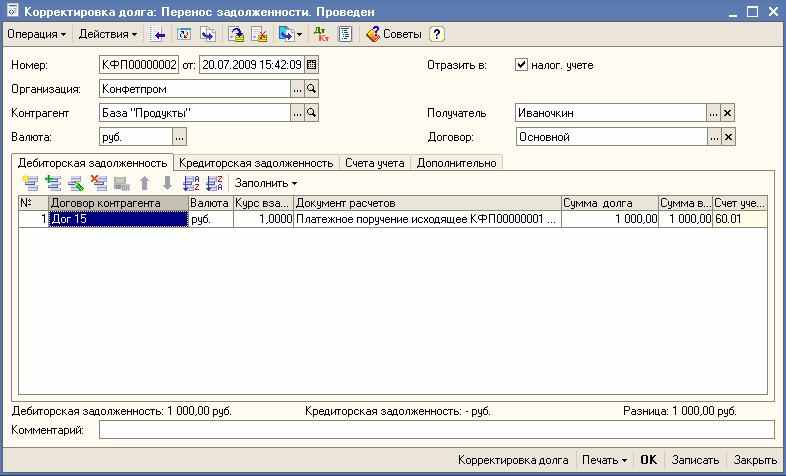Click the go-to-structure icon with two documents

[x=208, y=35]
